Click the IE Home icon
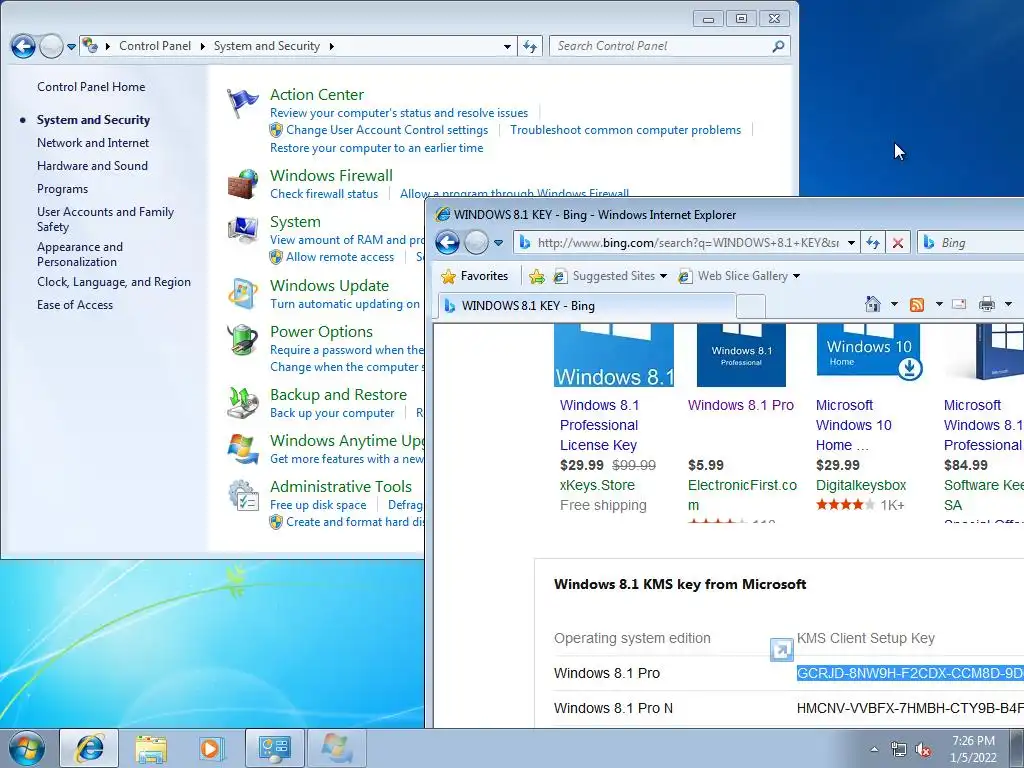 pos(872,304)
